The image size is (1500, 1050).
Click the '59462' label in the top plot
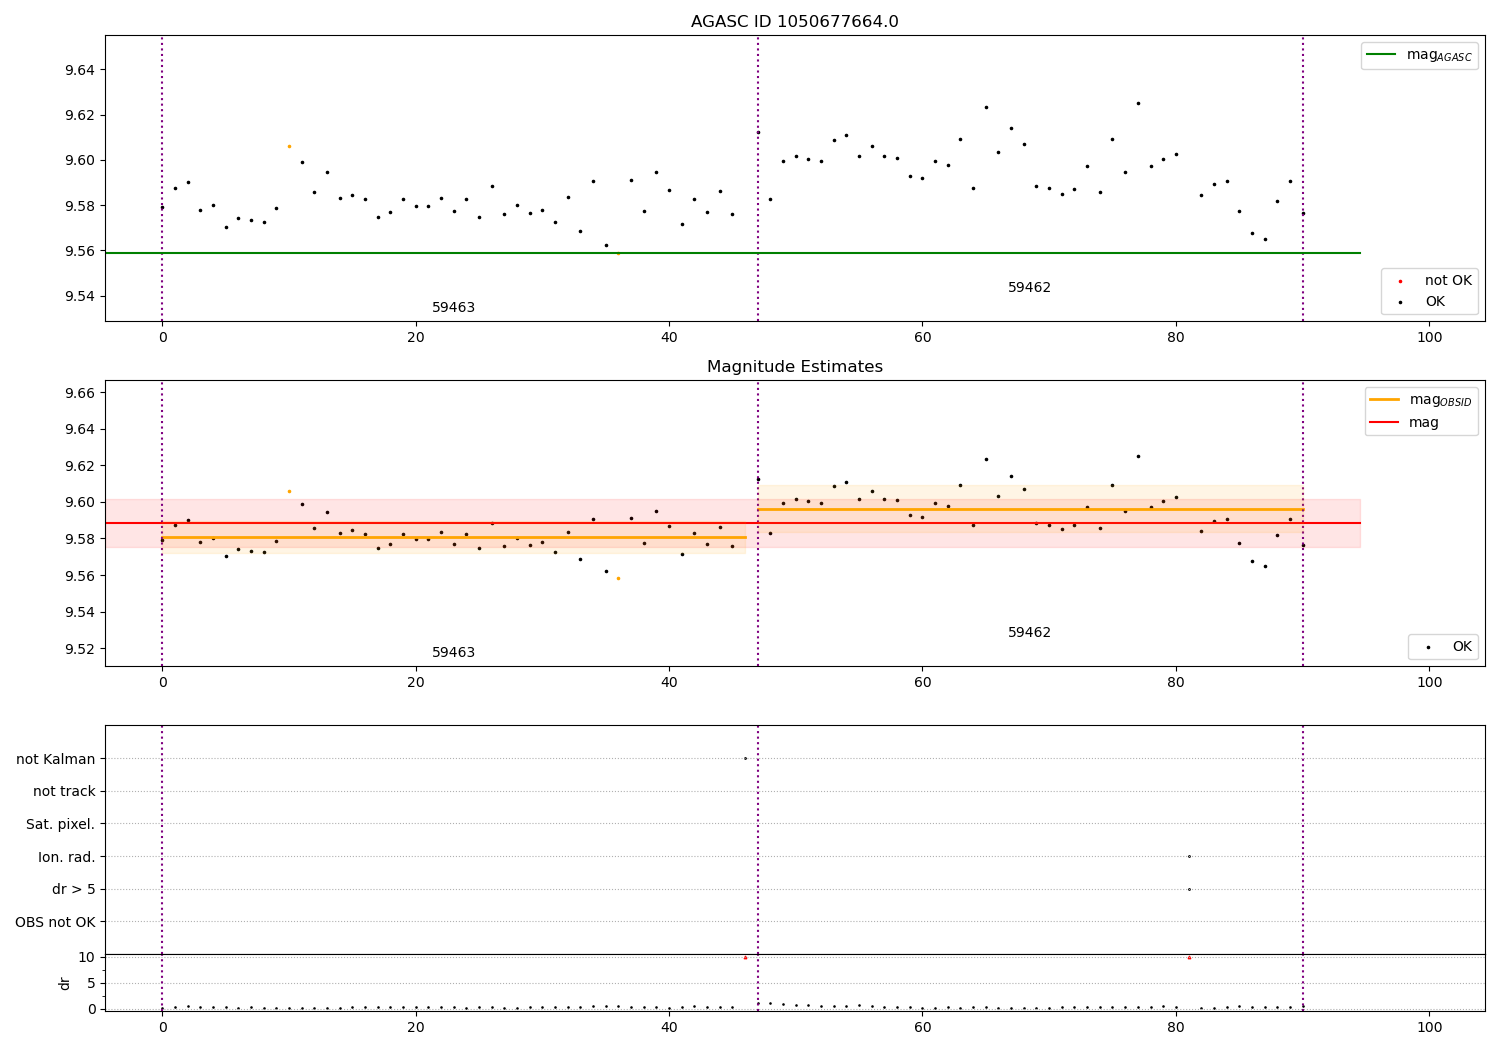1029,288
